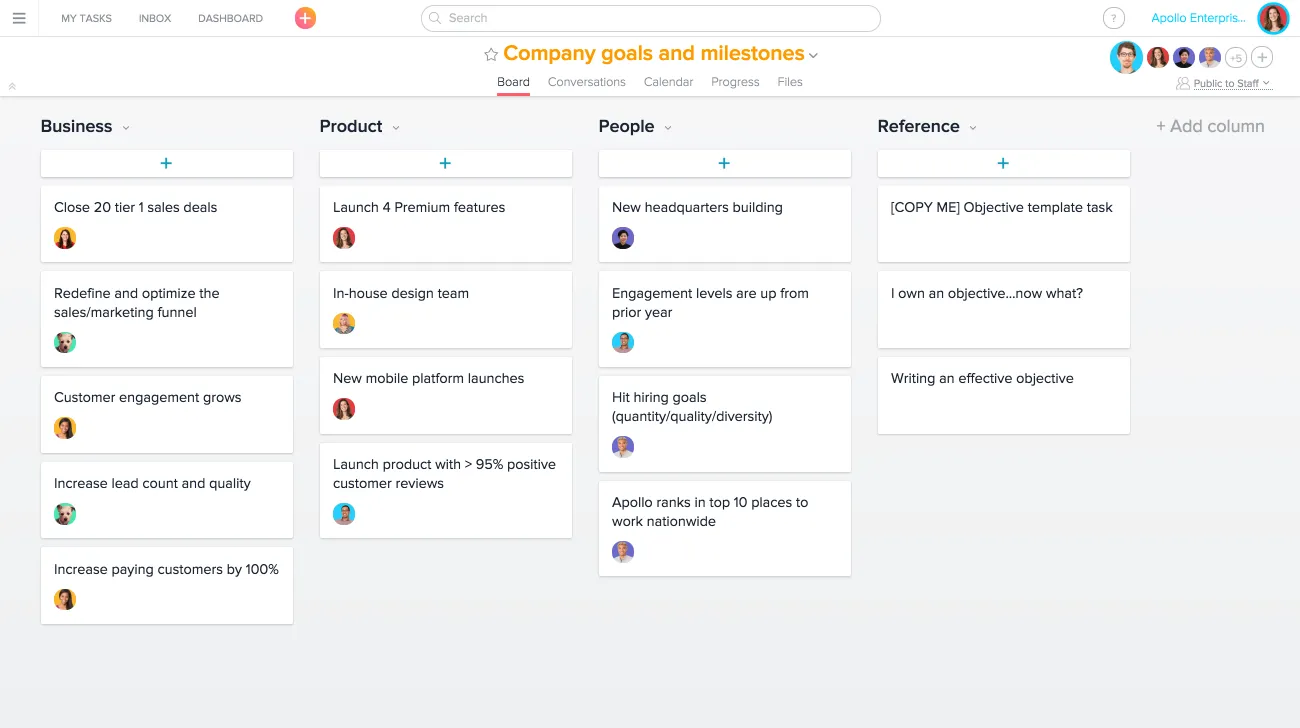The height and width of the screenshot is (728, 1300).
Task: Click the large project owner avatar with glasses
Action: click(x=1126, y=58)
